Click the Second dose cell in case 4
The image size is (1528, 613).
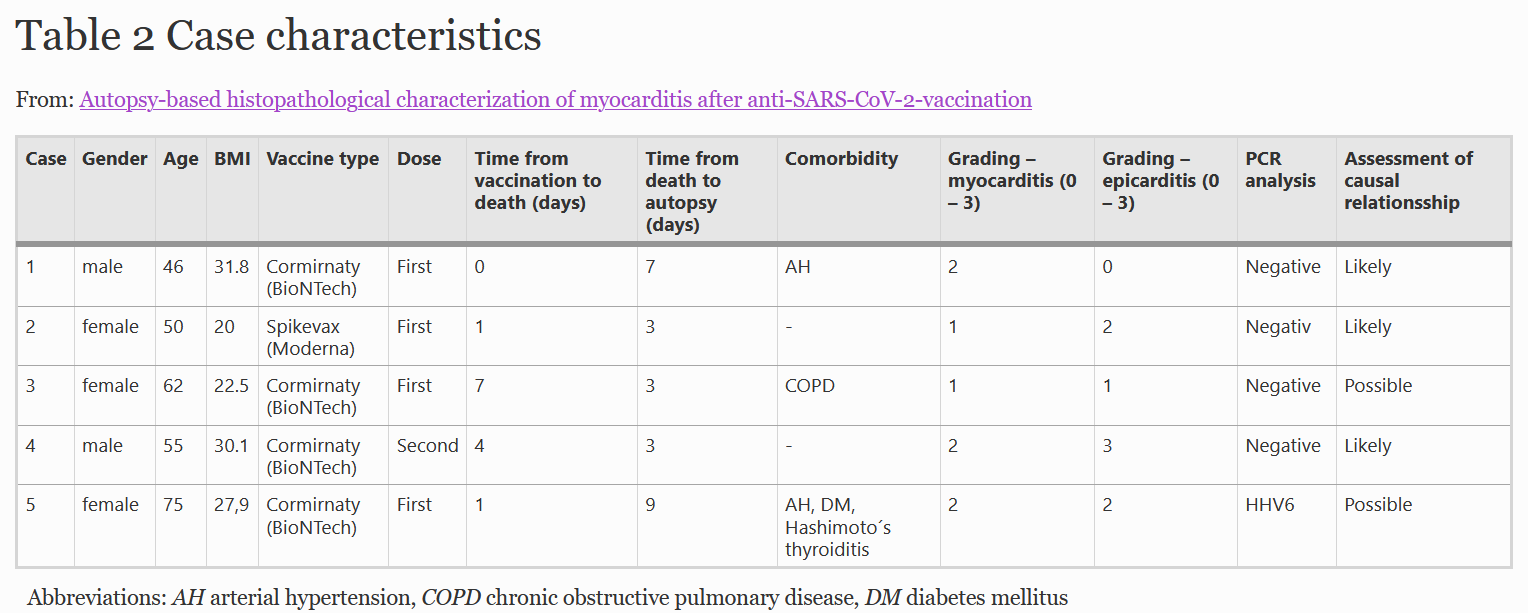coord(427,446)
